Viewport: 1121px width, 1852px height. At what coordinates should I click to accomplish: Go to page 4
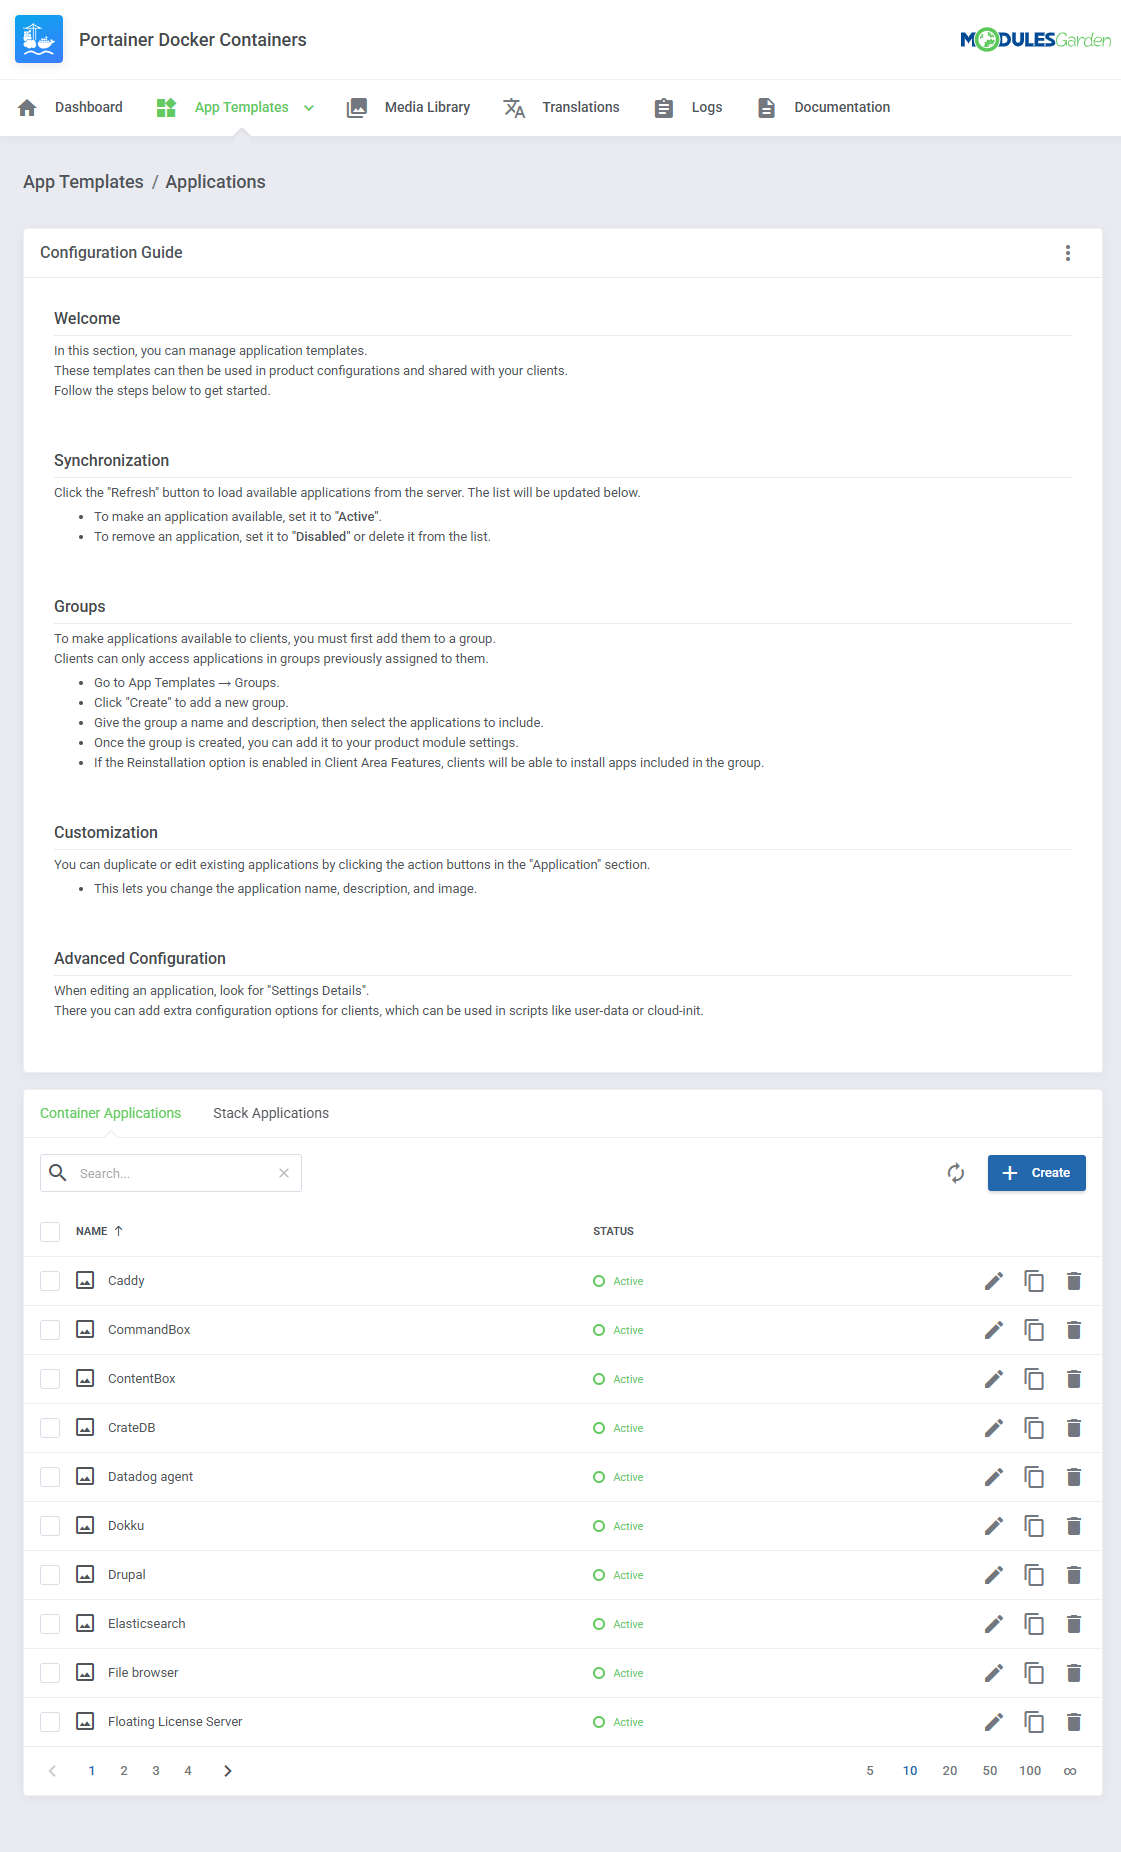188,1771
